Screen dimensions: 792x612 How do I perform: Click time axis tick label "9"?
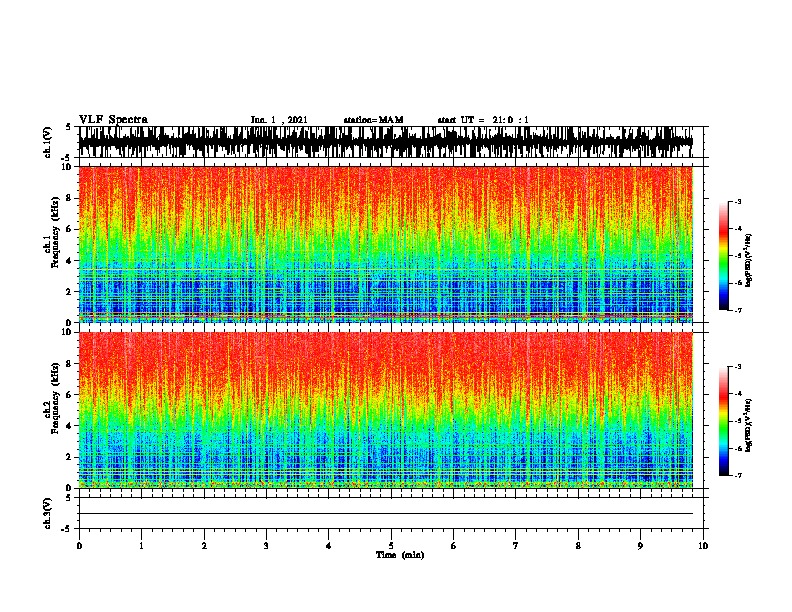point(640,546)
